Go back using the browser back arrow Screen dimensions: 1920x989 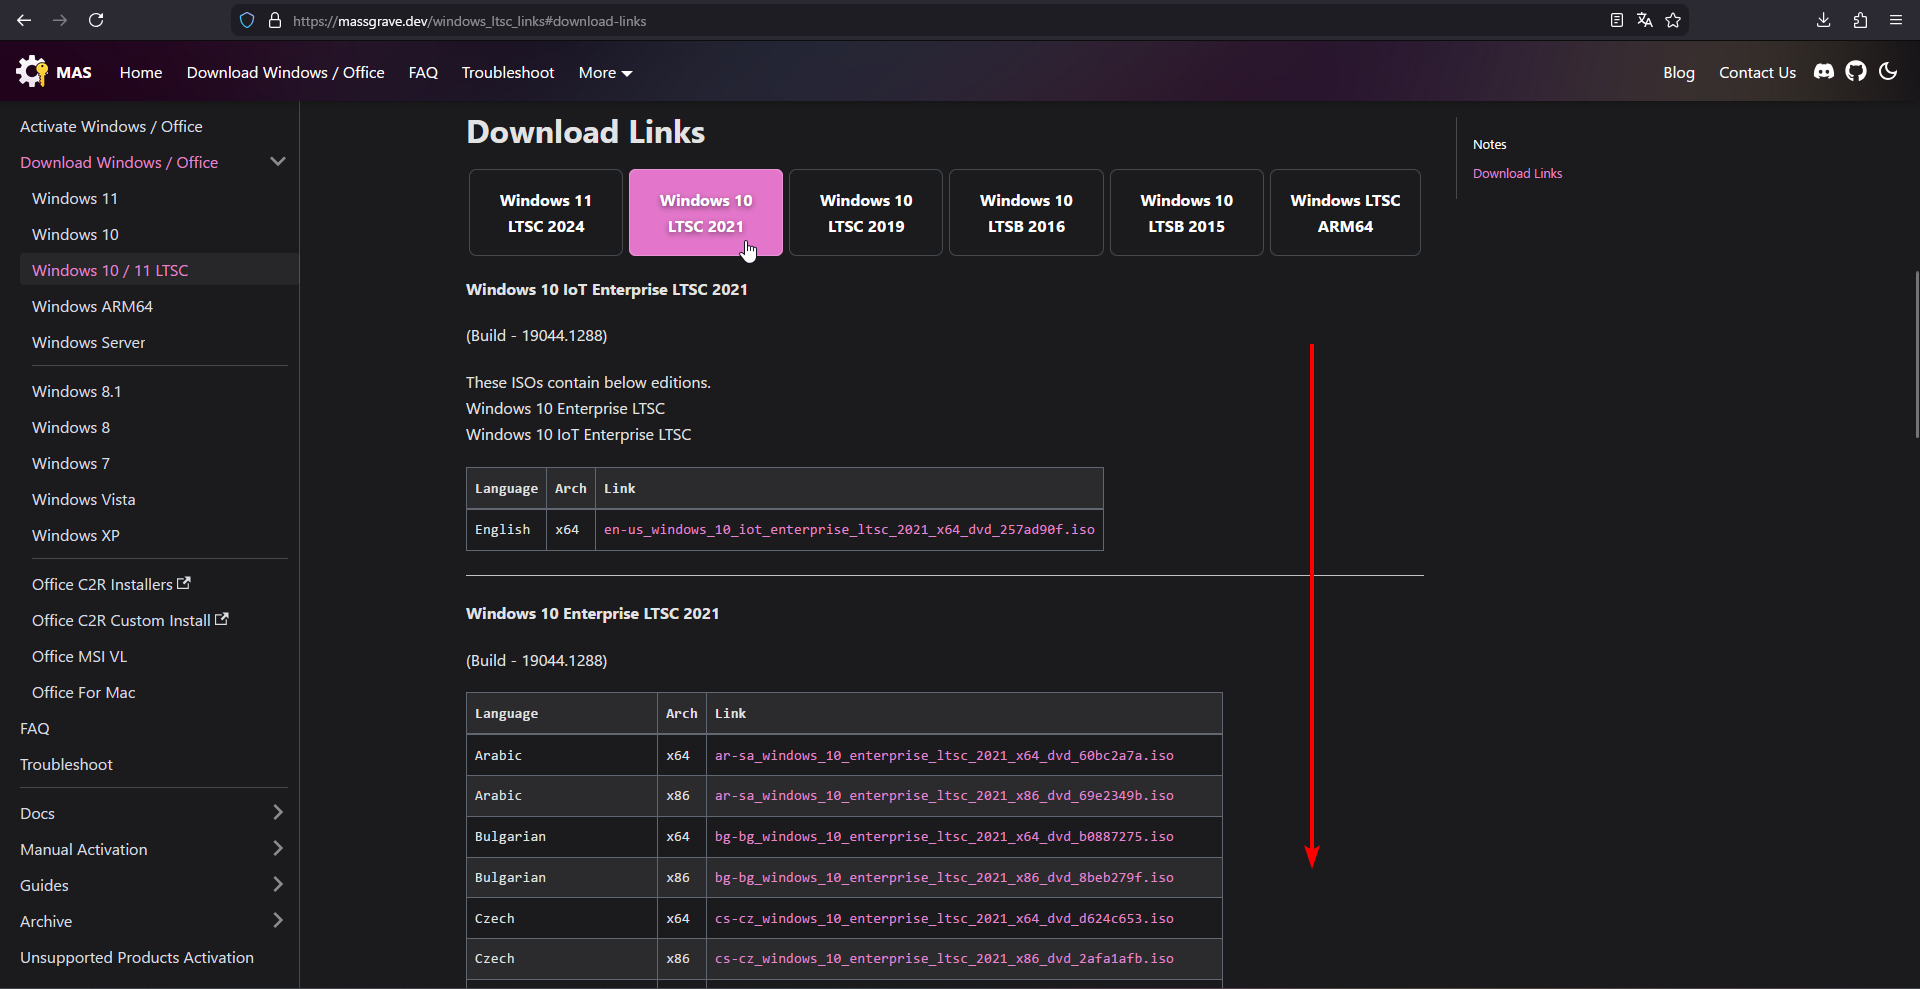(x=24, y=20)
